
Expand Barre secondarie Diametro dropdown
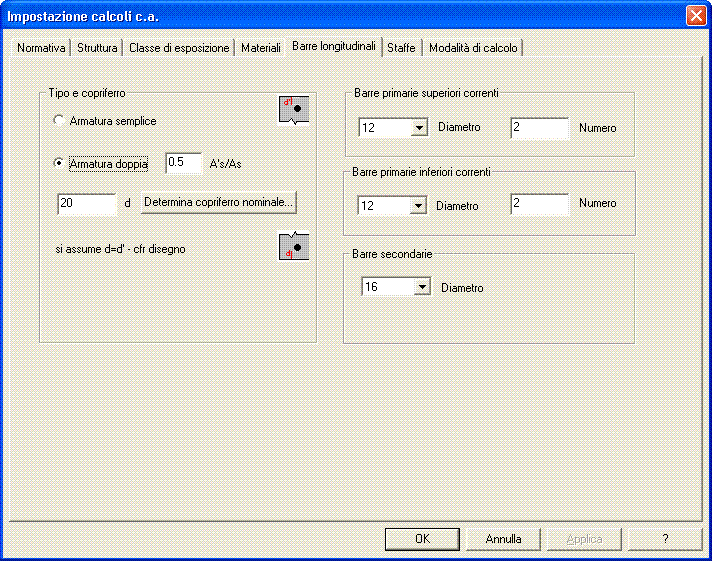[x=422, y=288]
